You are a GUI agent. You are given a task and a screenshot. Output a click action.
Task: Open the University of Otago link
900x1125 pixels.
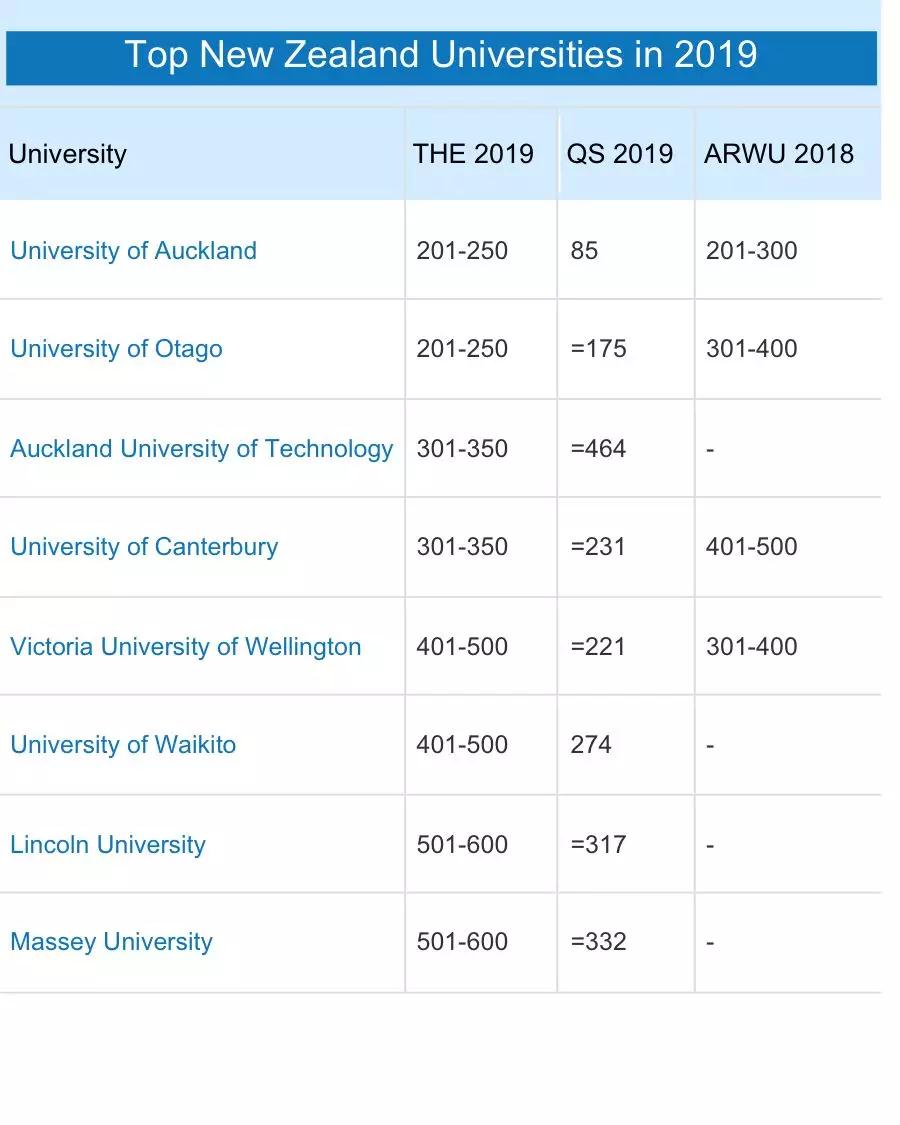(x=116, y=349)
